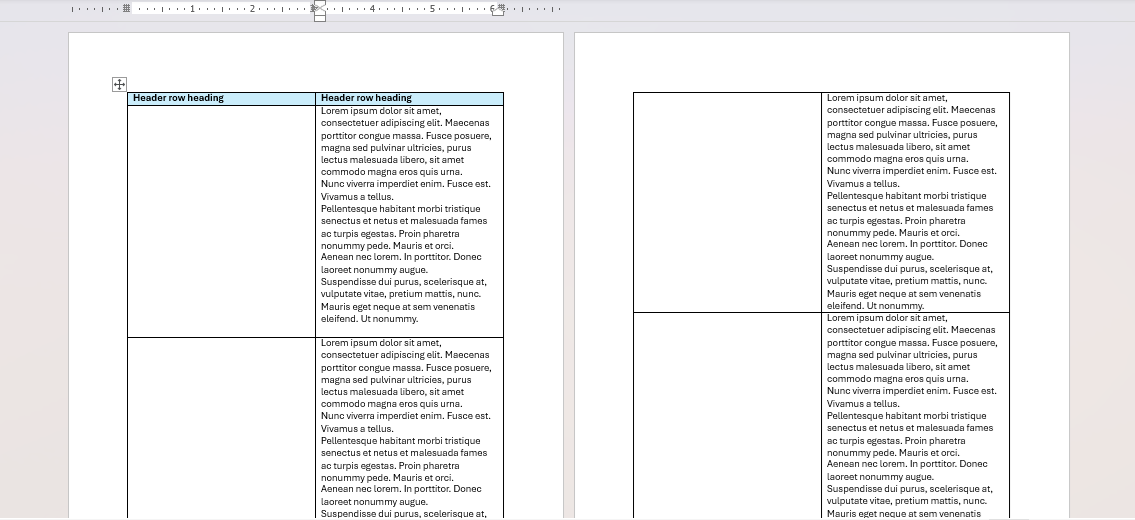Click the table move handle icon
This screenshot has height=520, width=1135.
(x=120, y=85)
